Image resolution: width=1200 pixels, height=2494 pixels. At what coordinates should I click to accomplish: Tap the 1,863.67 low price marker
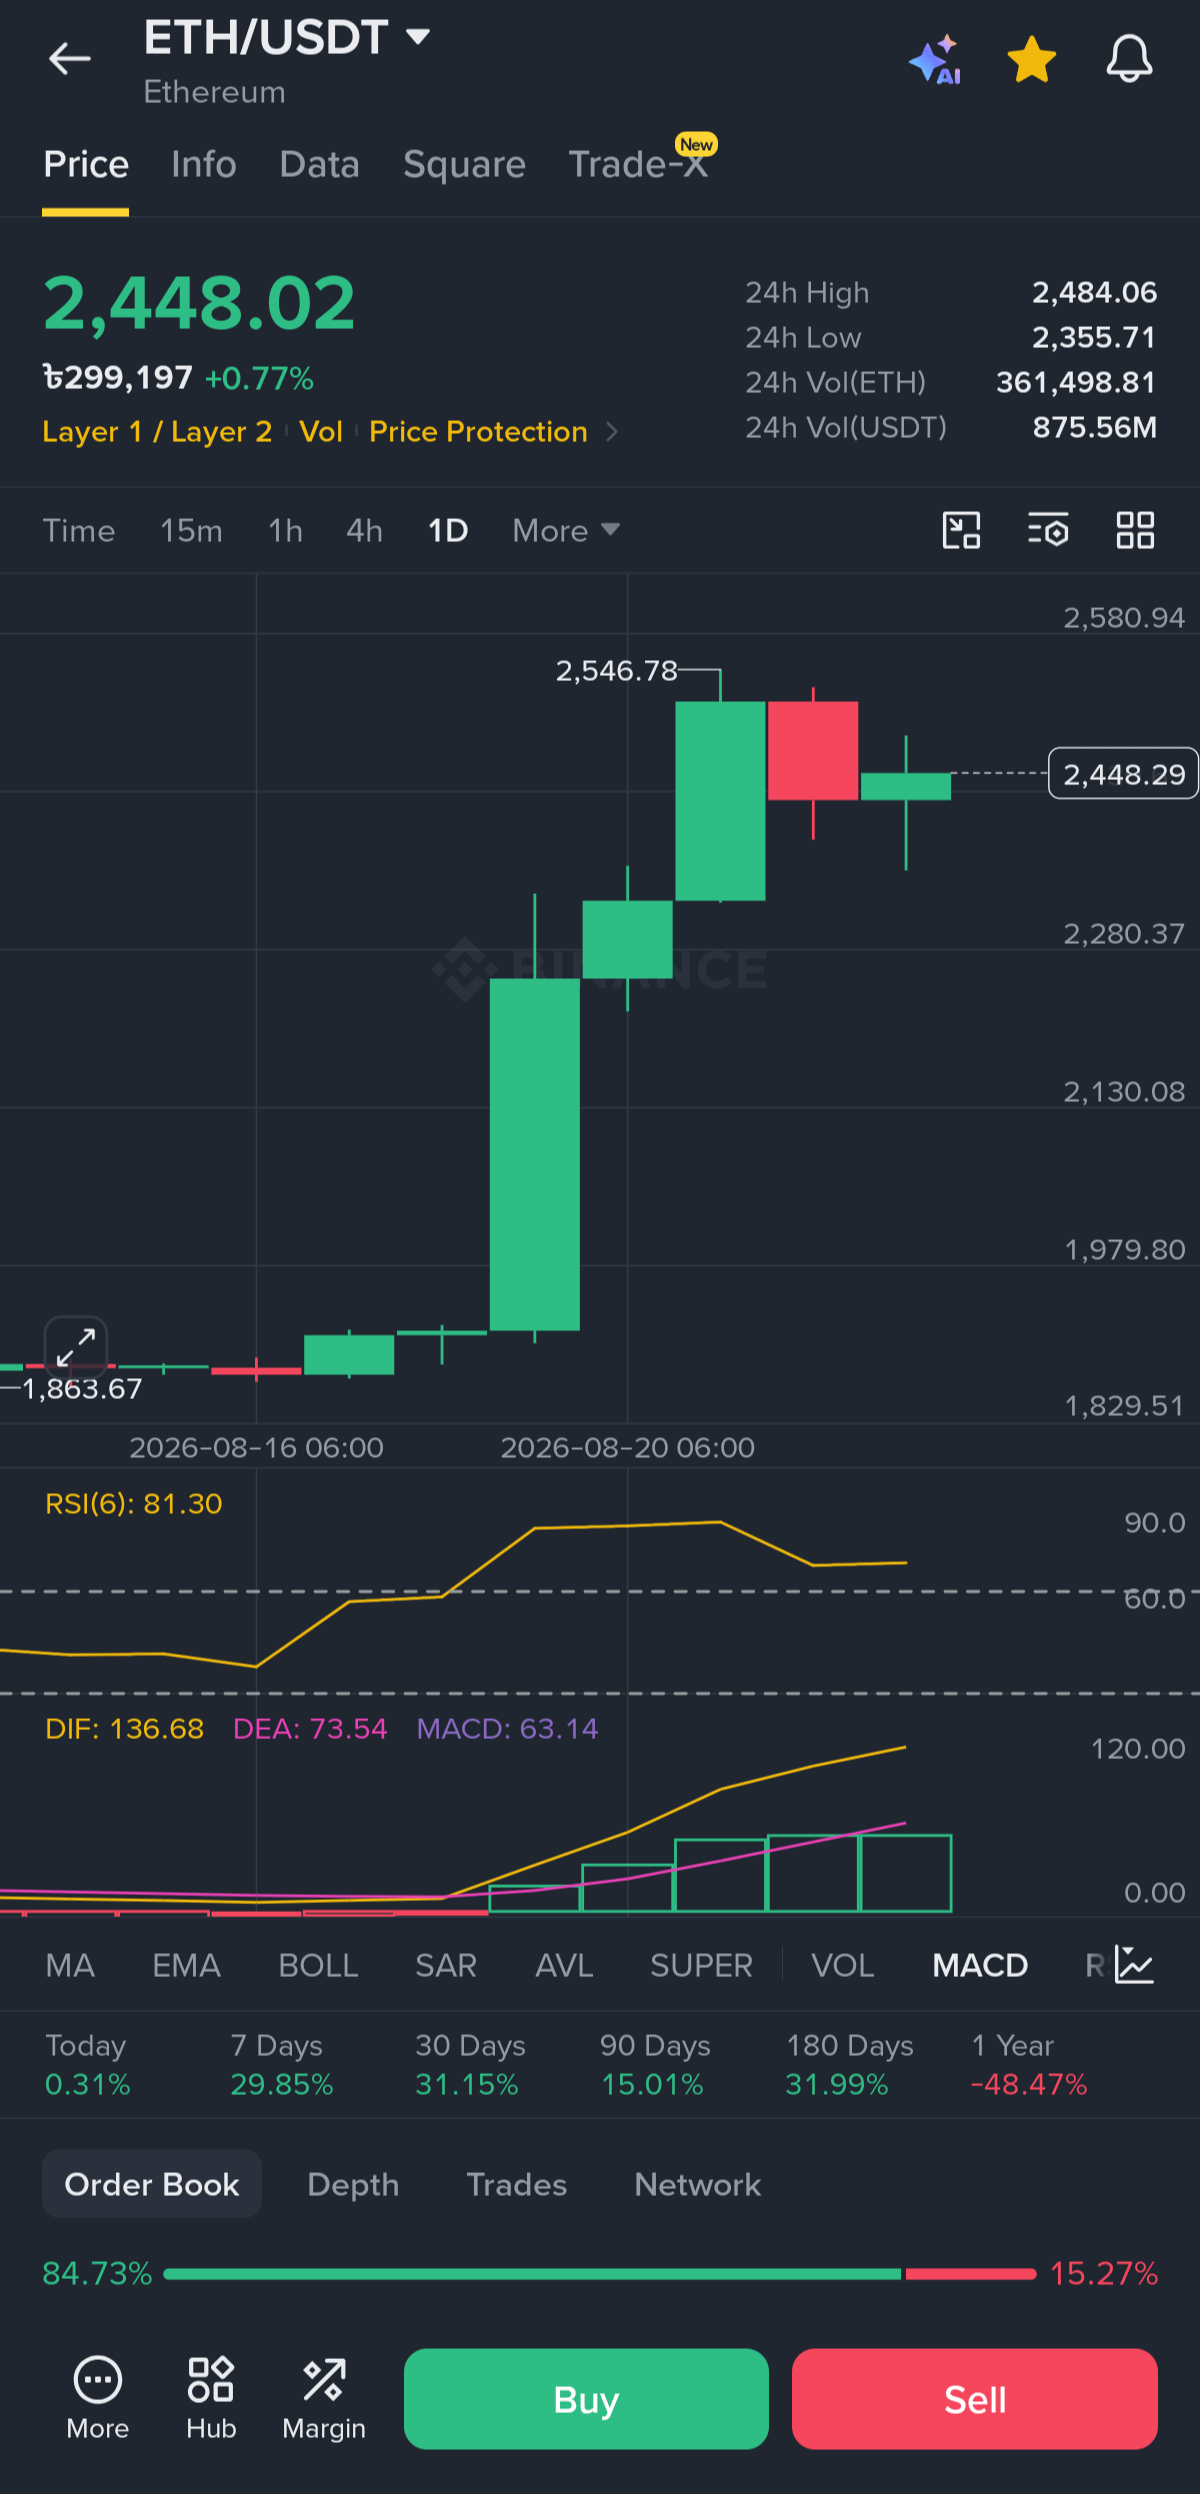click(x=82, y=1388)
